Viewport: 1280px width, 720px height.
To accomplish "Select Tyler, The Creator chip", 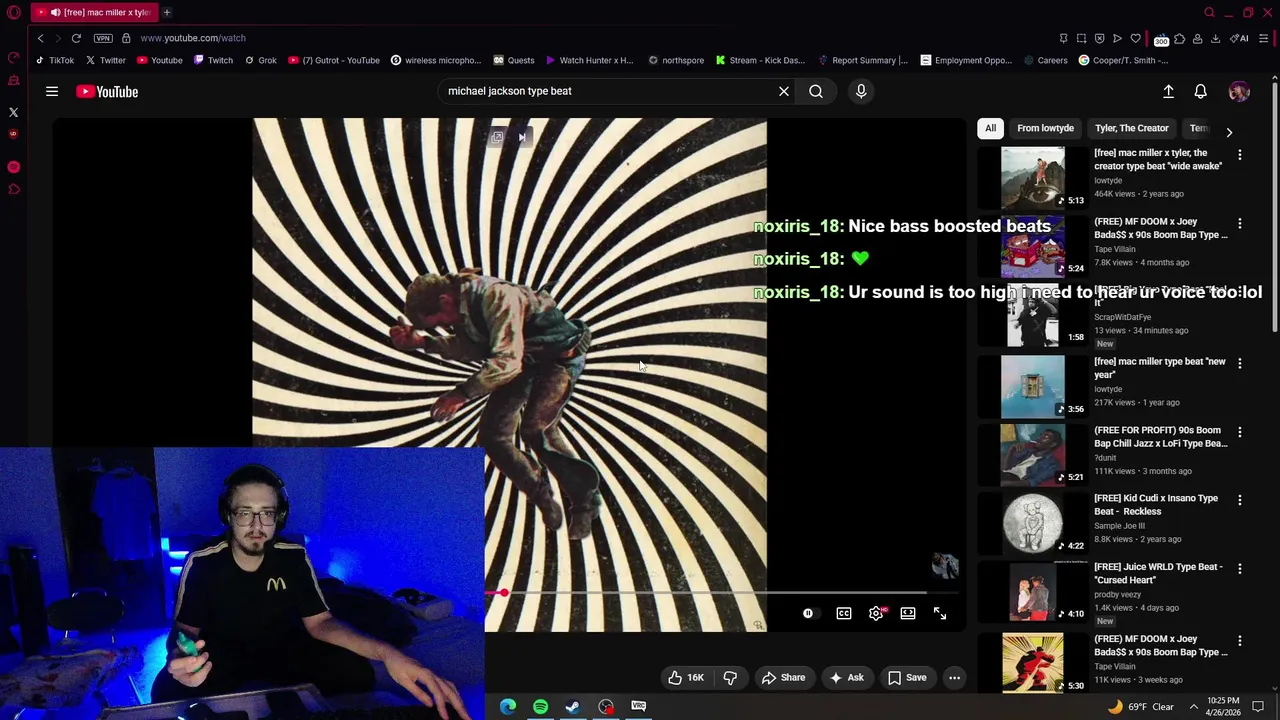I will tap(1131, 128).
